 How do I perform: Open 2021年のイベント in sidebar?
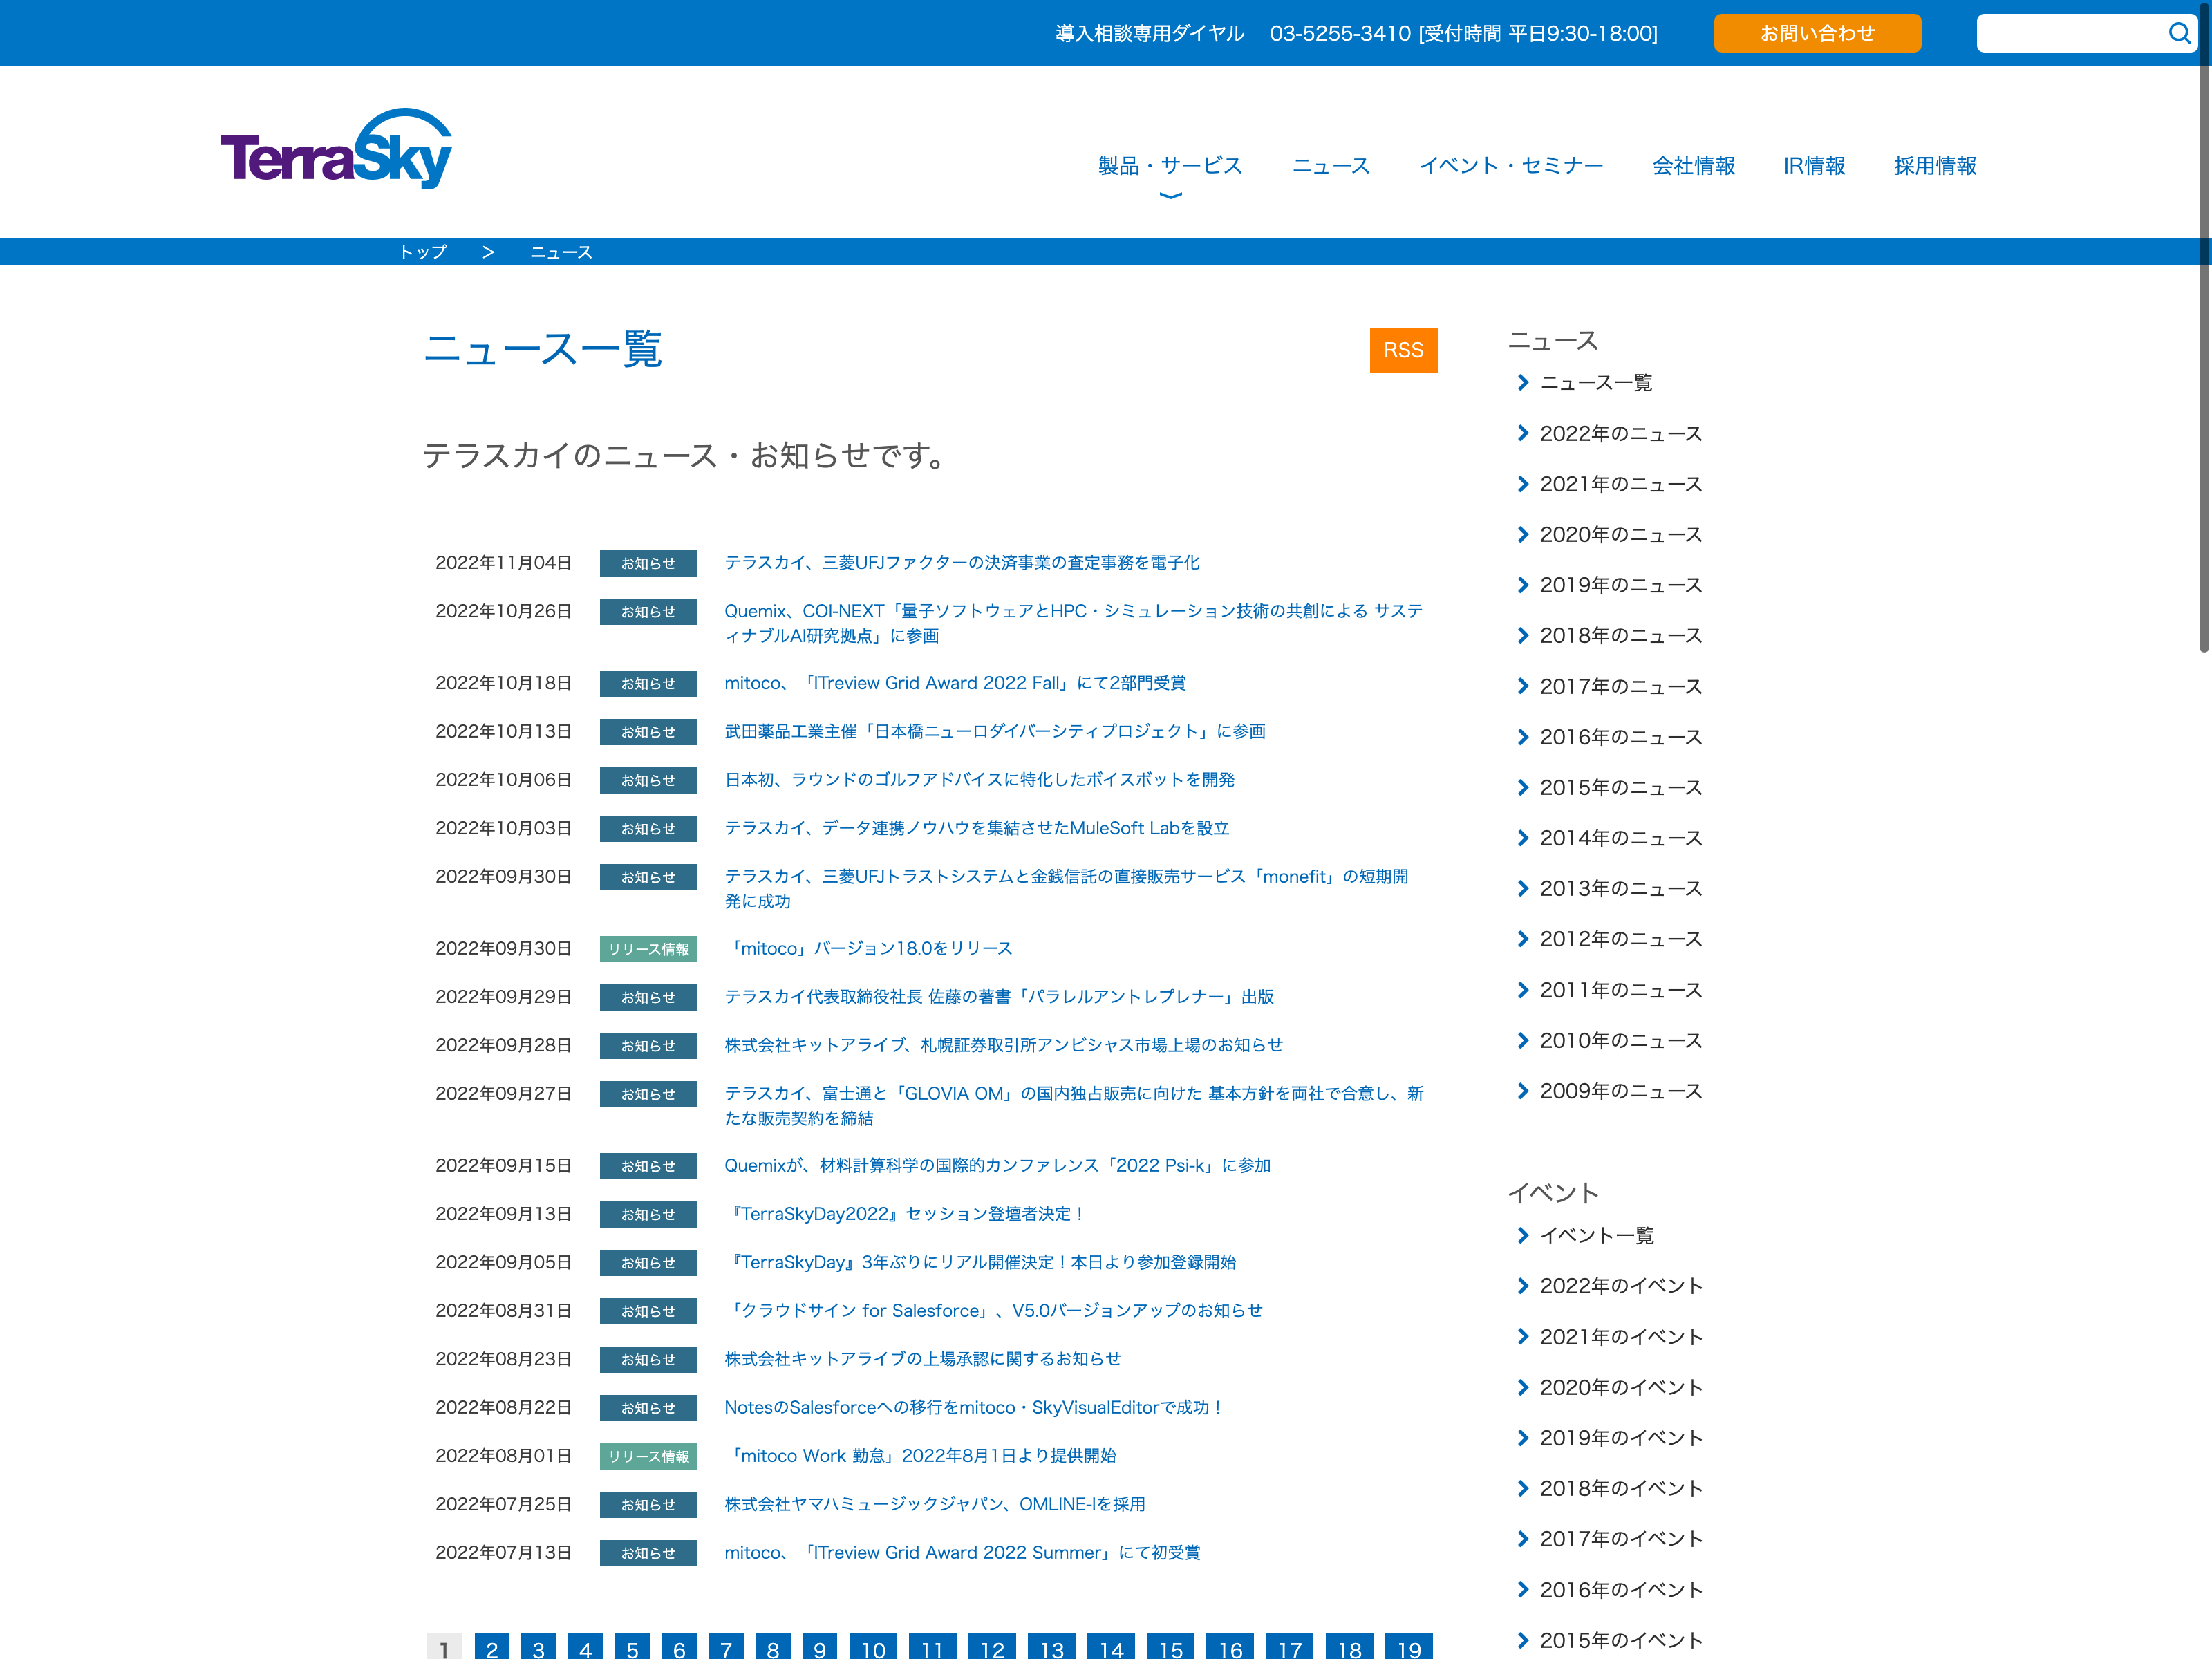[1620, 1337]
